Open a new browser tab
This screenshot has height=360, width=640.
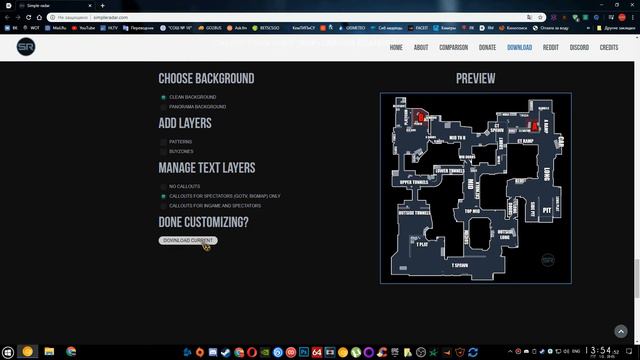coord(102,6)
